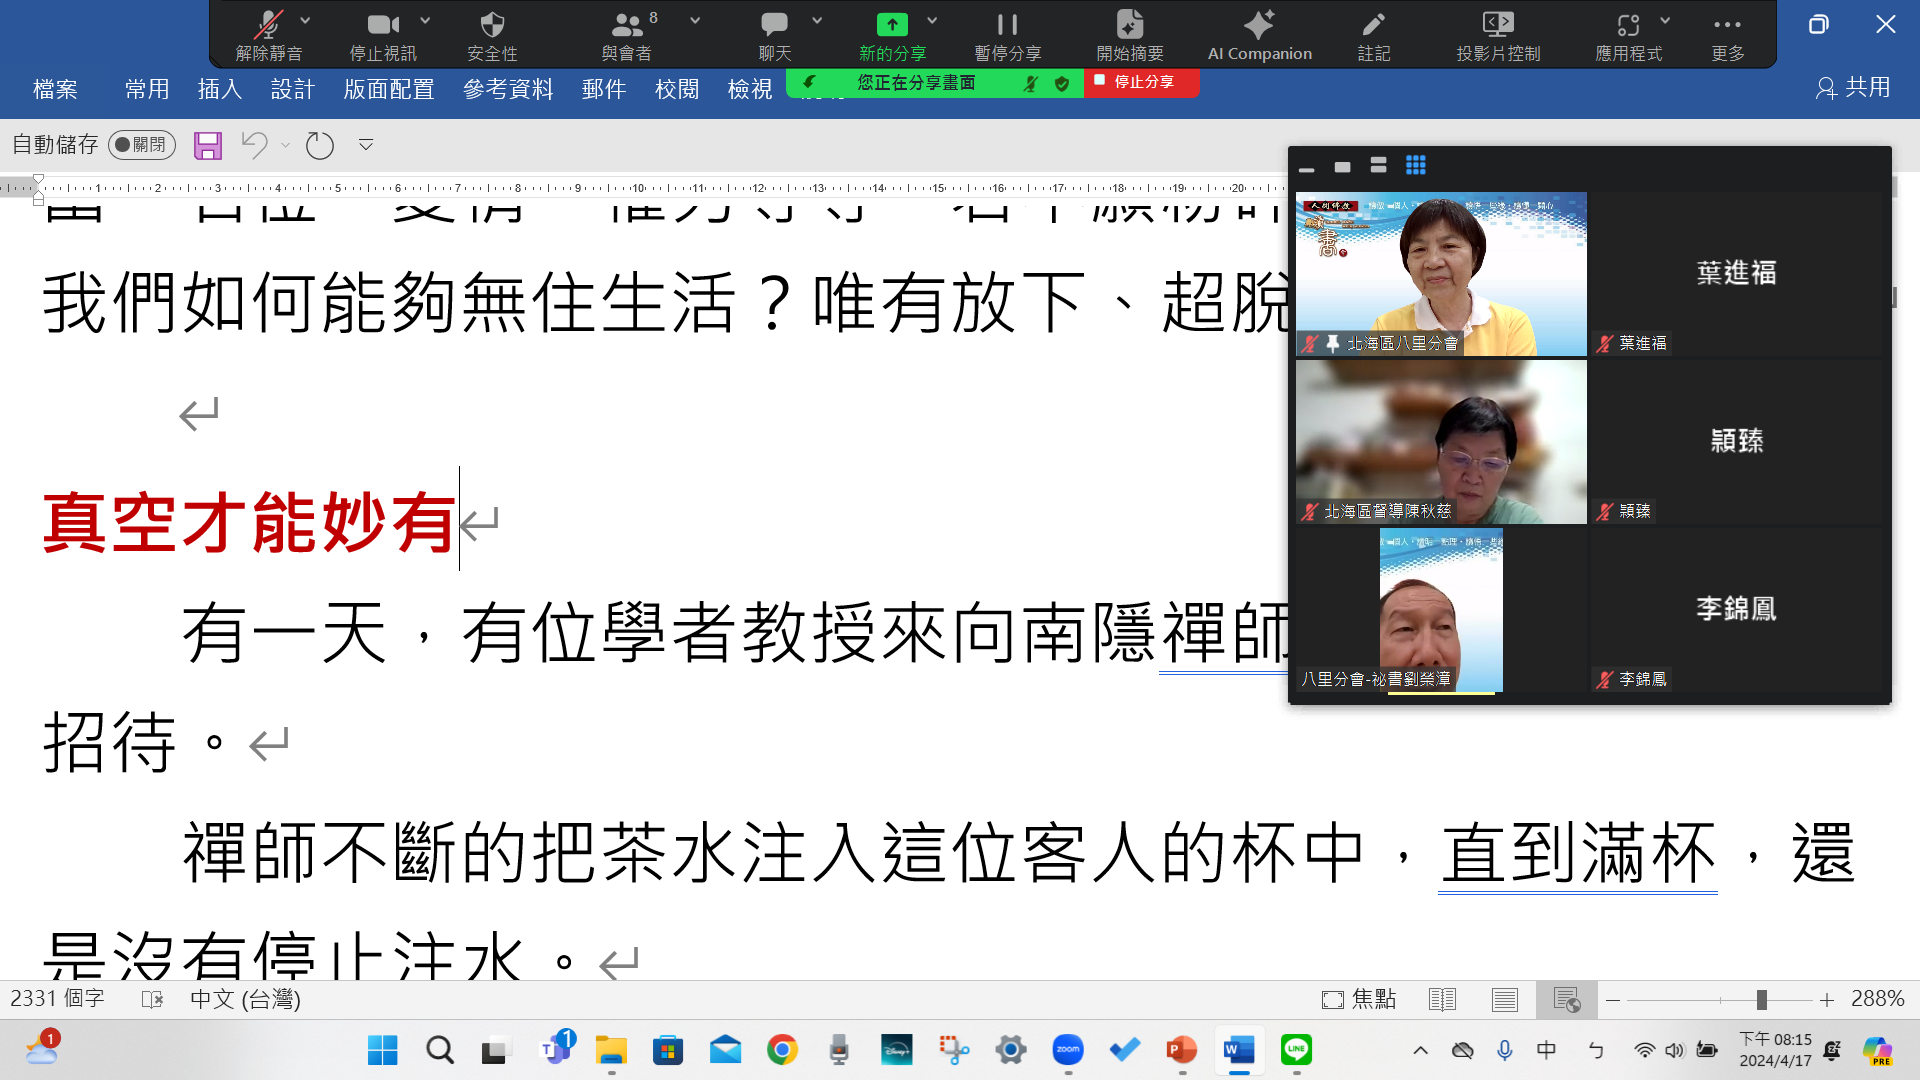Open the More options ellipsis in Zoom

[1727, 24]
